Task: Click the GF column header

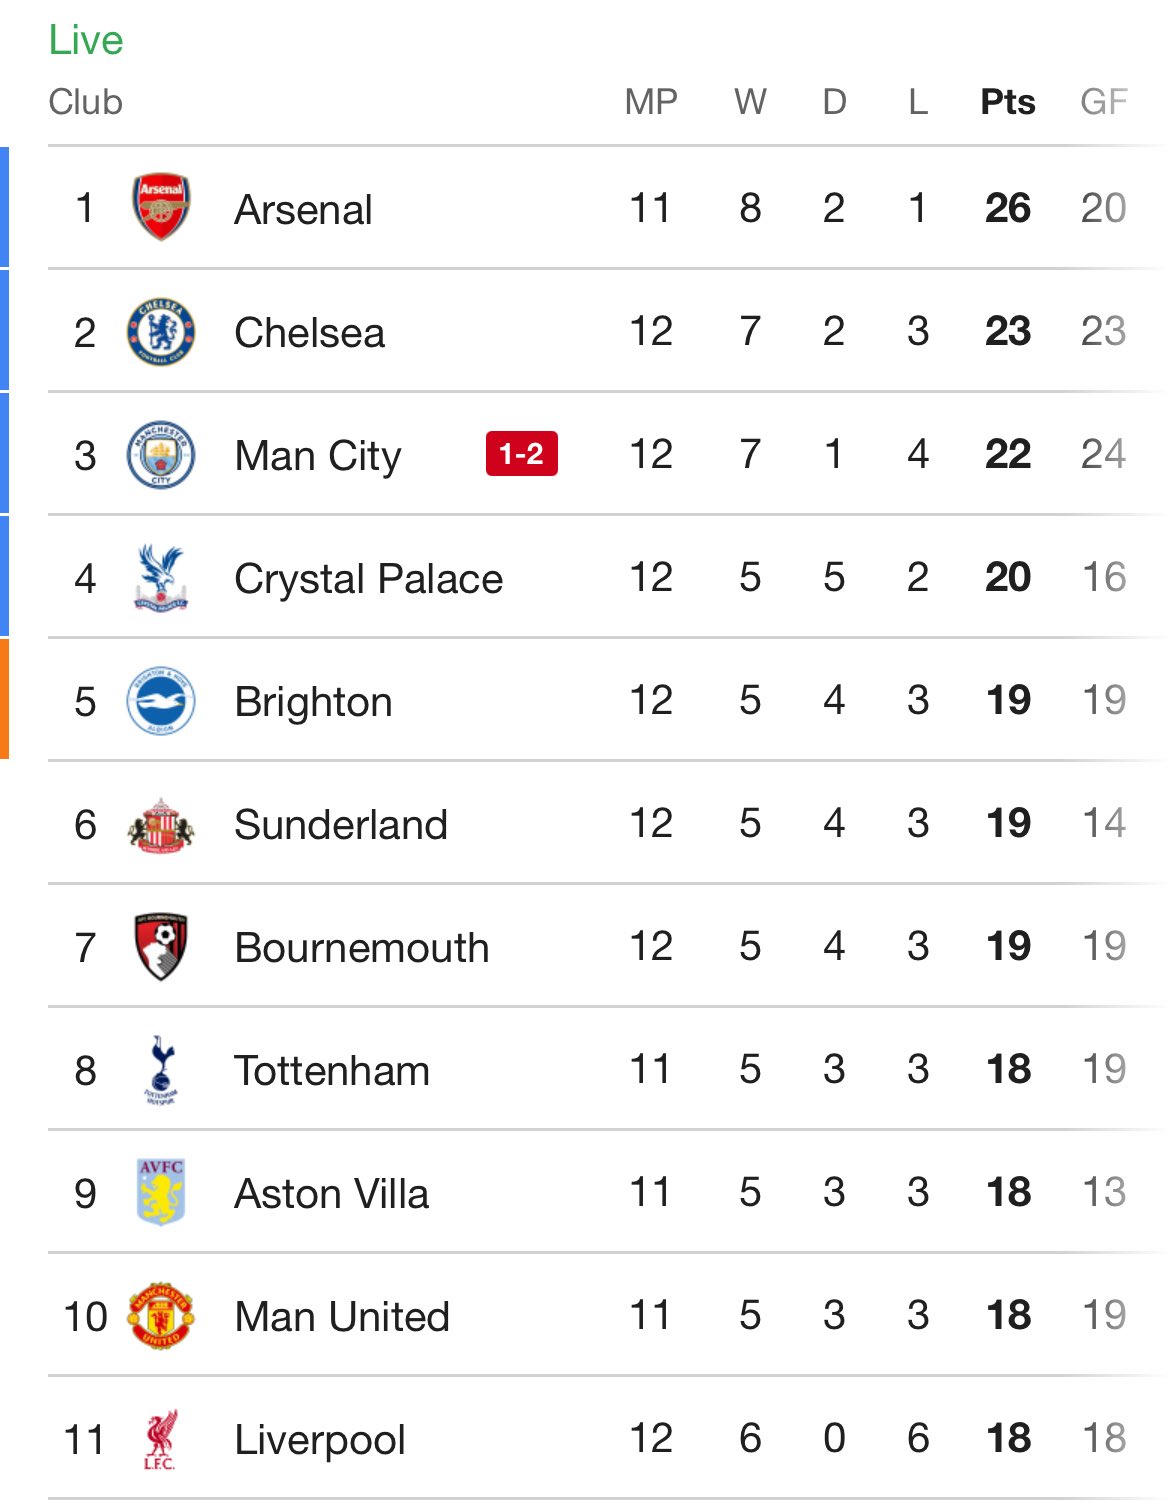Action: click(x=1103, y=102)
